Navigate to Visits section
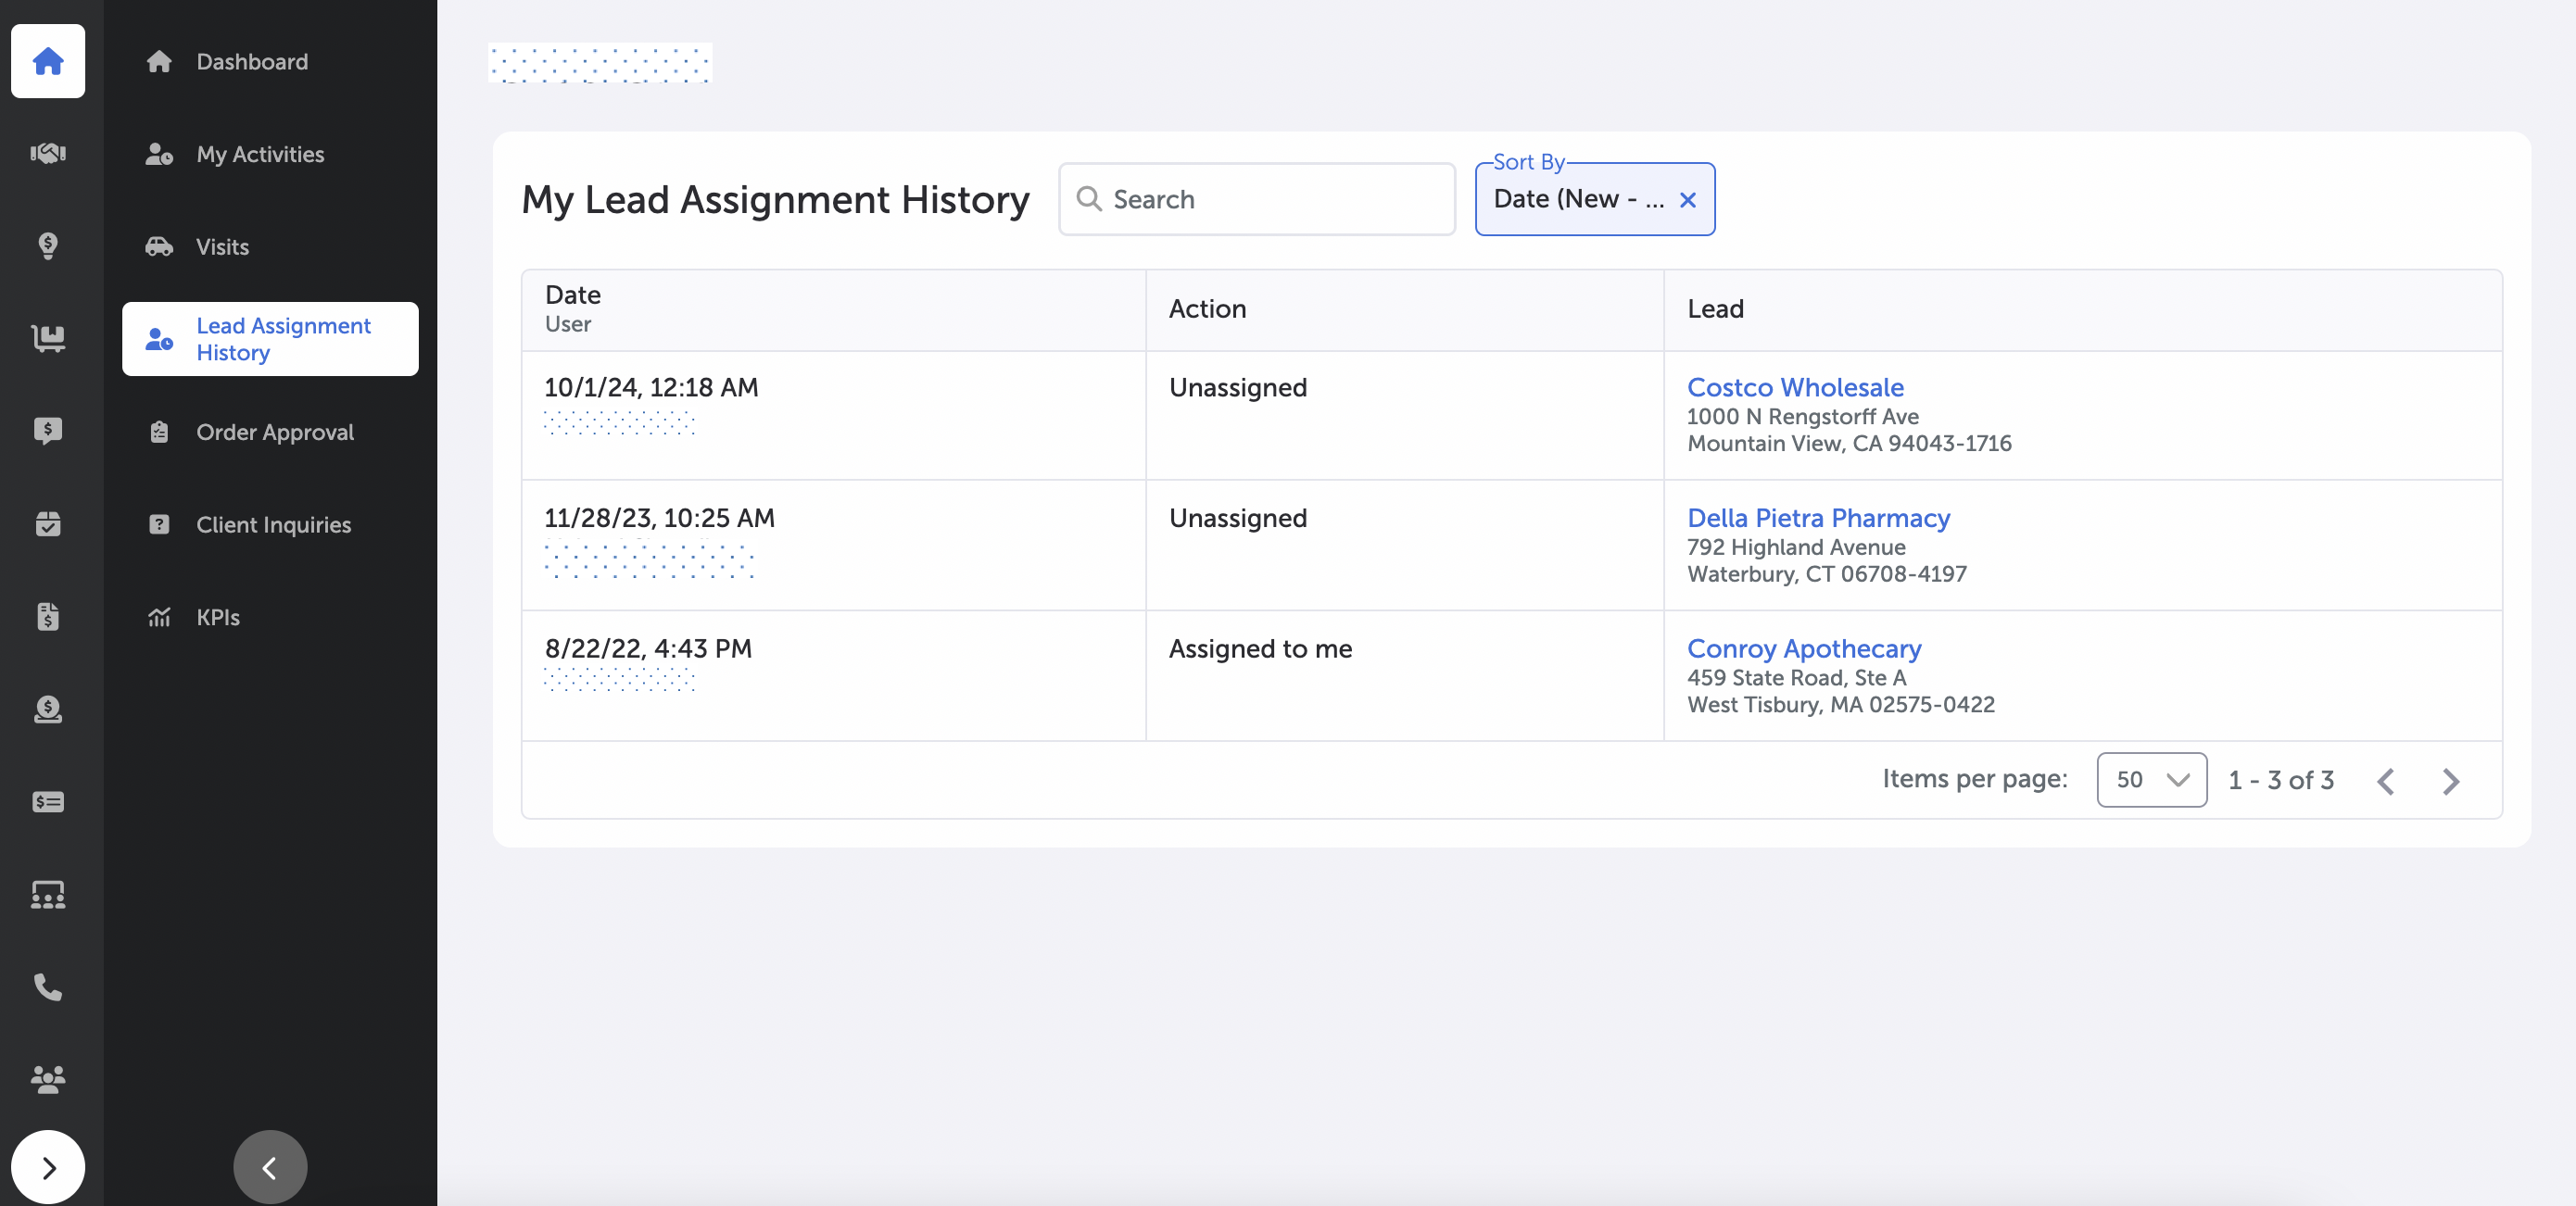Image resolution: width=2576 pixels, height=1206 pixels. [270, 245]
